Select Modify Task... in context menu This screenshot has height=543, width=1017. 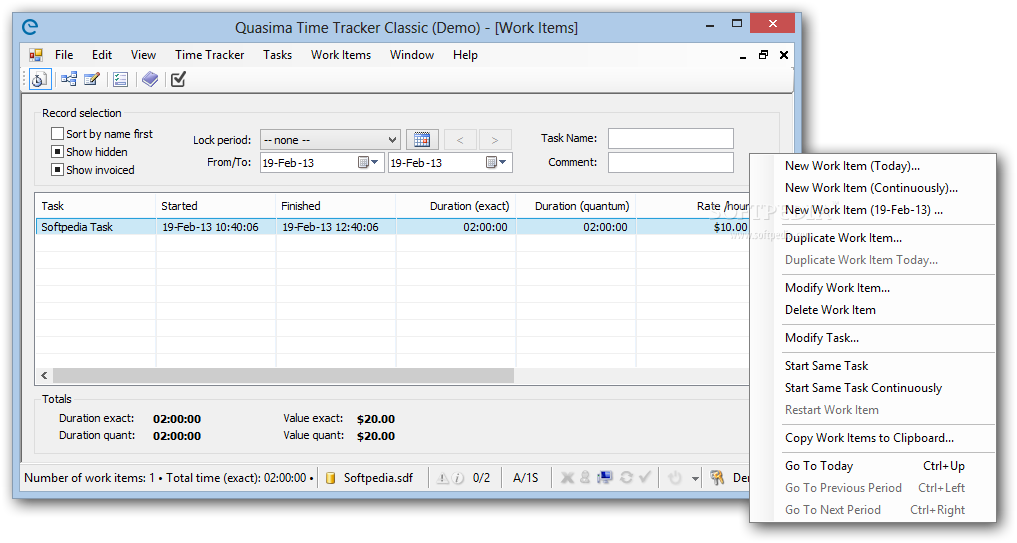(x=872, y=338)
